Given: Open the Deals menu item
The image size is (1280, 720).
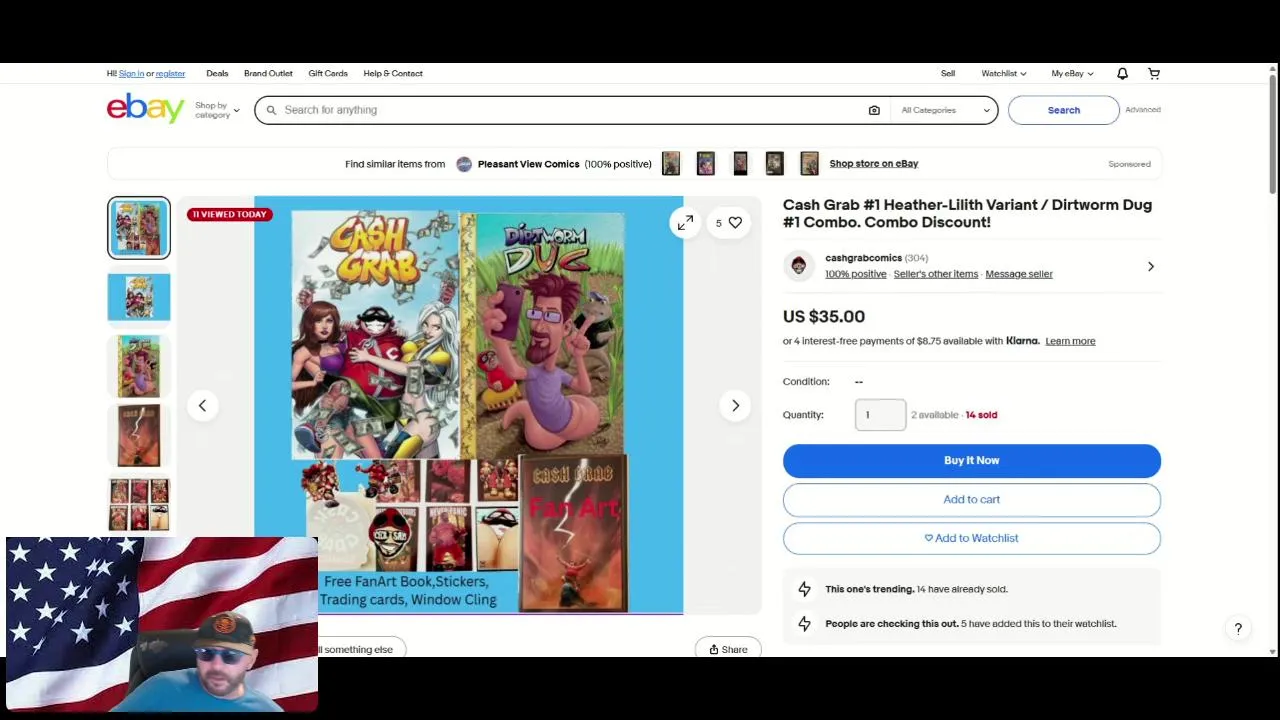Looking at the screenshot, I should [217, 73].
